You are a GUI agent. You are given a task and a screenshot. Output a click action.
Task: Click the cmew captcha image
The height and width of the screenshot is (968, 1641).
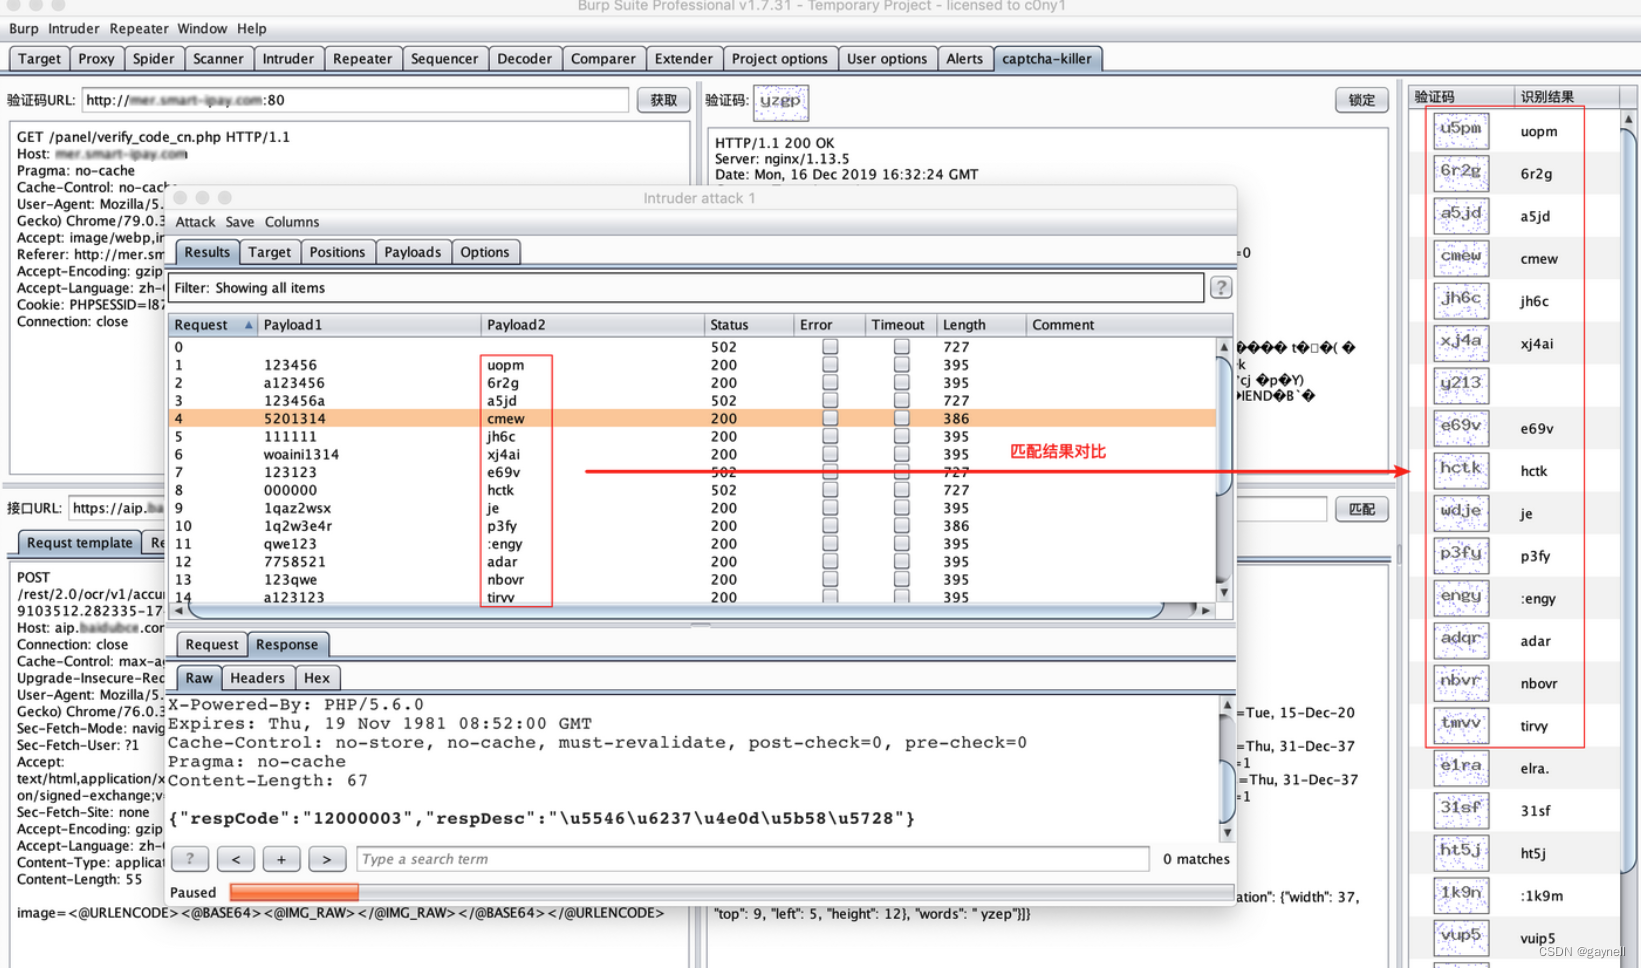(1461, 258)
